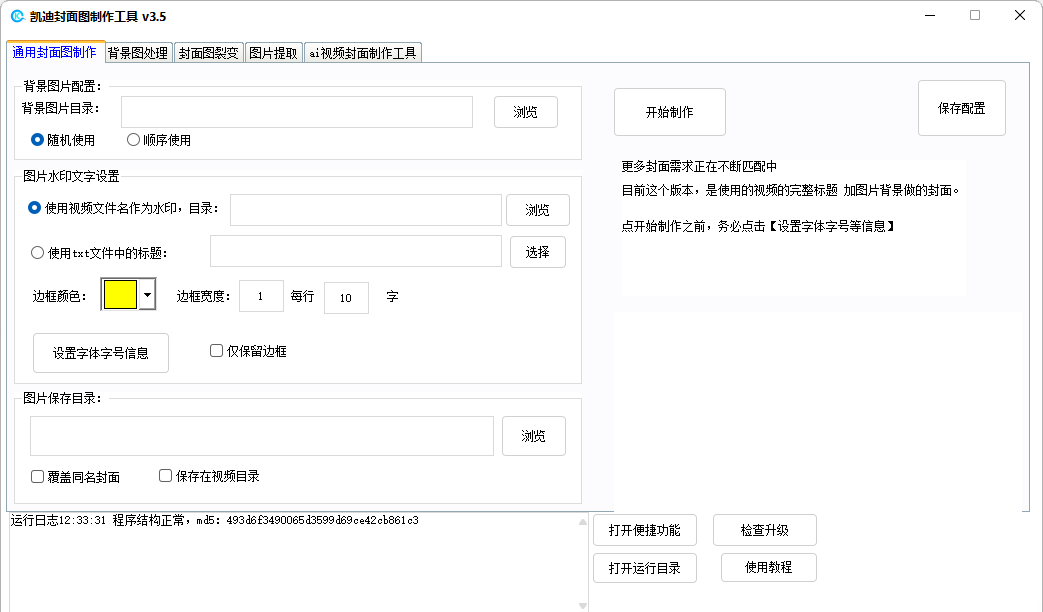Click the 保存配置 button
1043x612 pixels.
tap(962, 108)
